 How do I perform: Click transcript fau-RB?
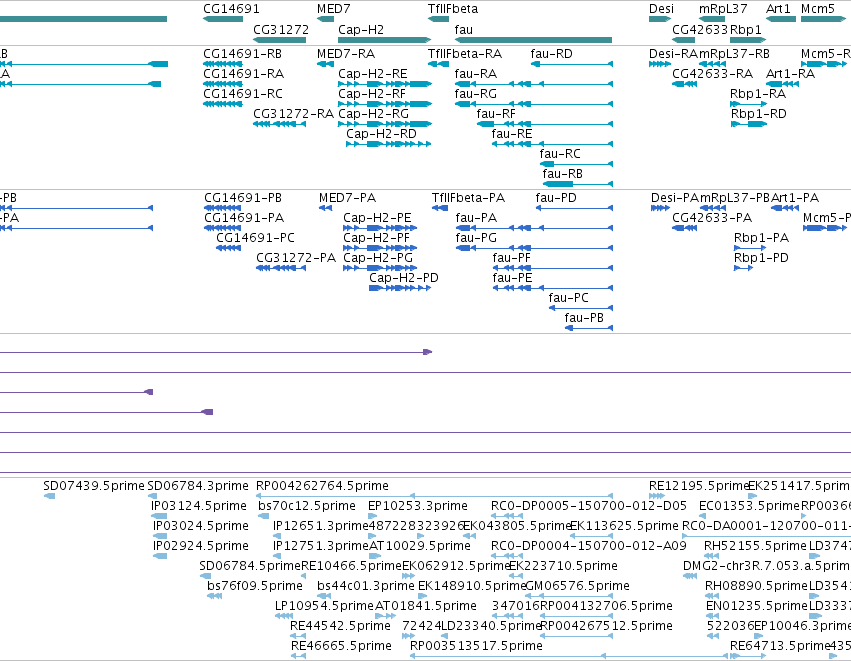click(x=563, y=174)
